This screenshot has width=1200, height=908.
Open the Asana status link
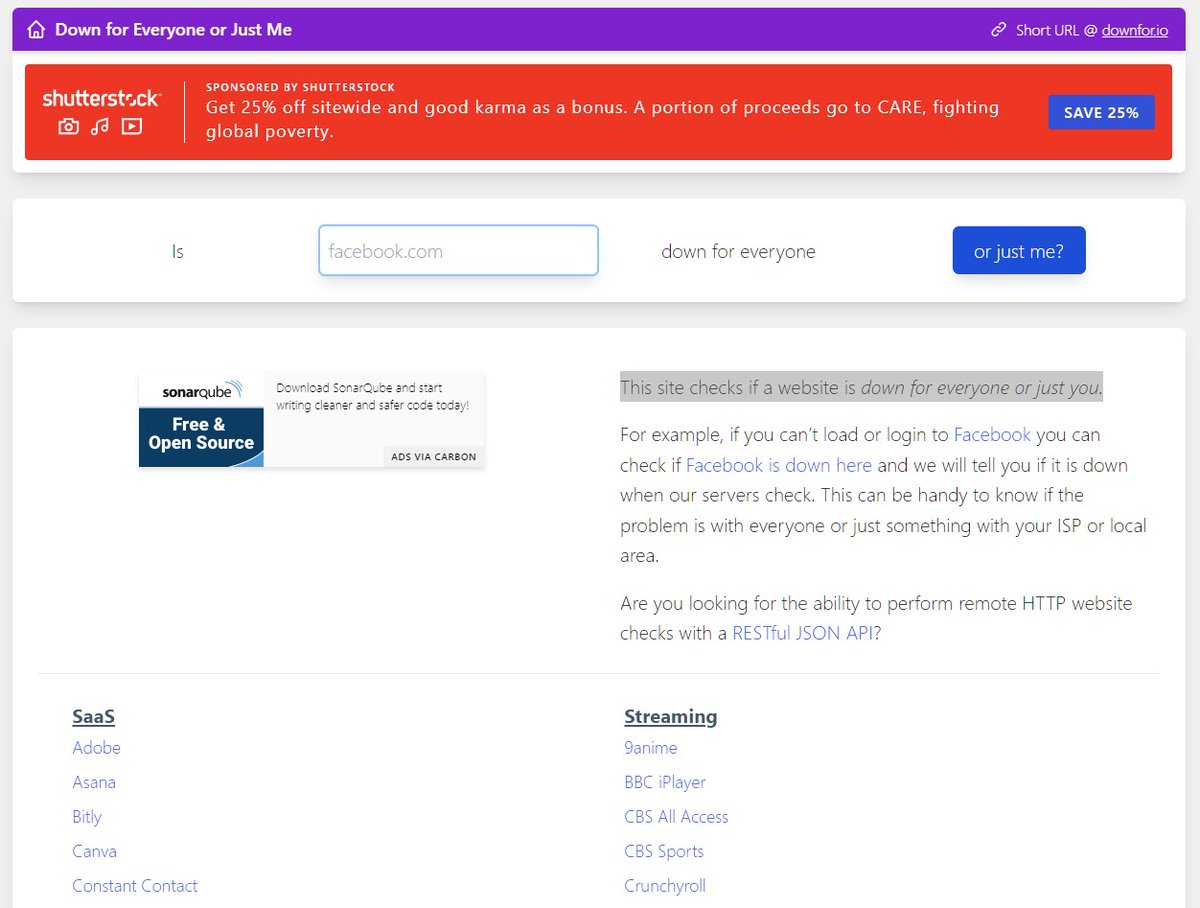[94, 782]
